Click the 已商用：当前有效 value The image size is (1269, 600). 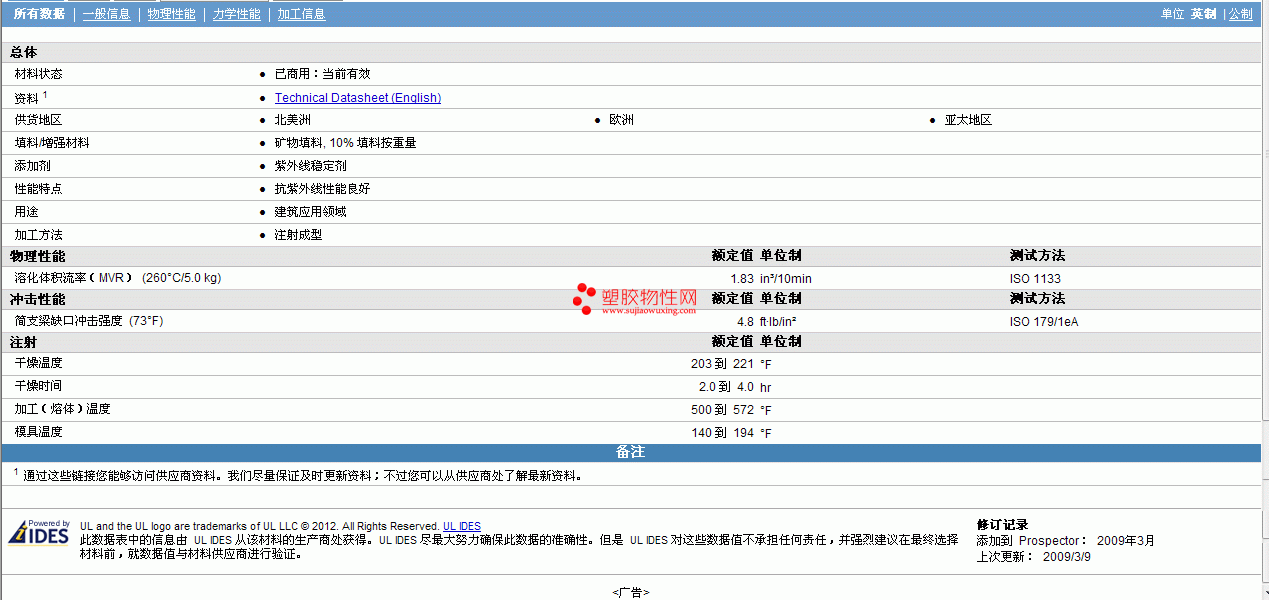click(323, 74)
